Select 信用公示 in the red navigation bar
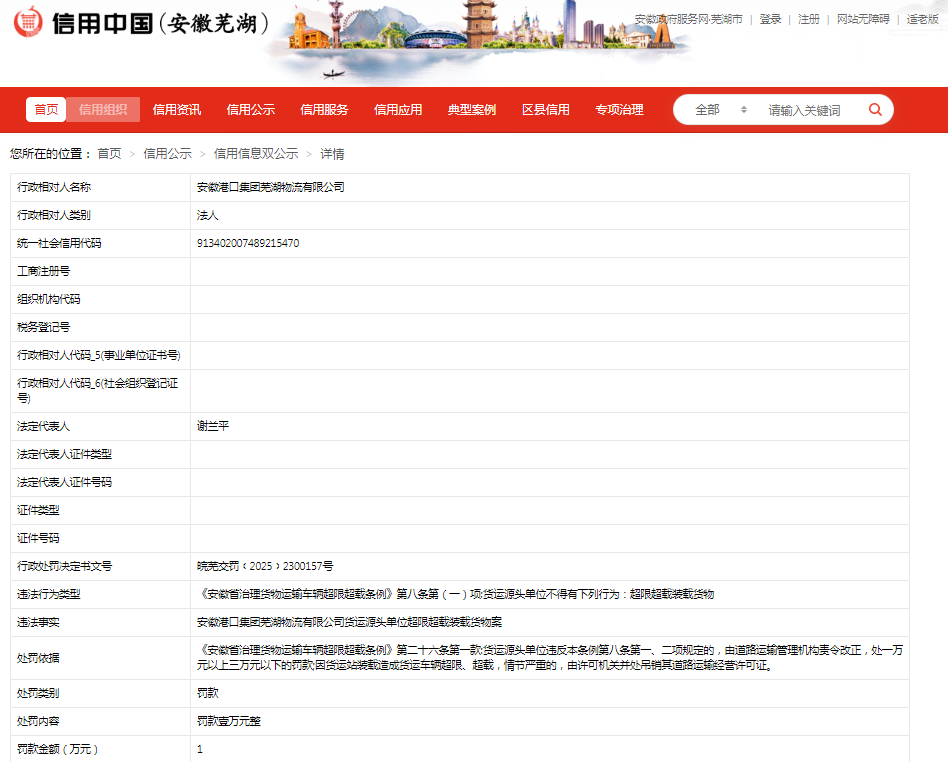 (250, 110)
